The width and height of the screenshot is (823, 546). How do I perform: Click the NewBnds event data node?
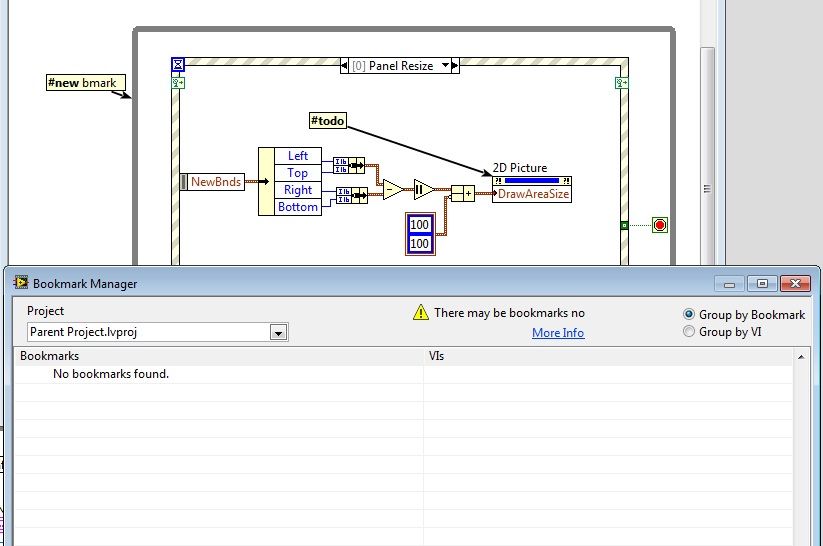coord(212,182)
